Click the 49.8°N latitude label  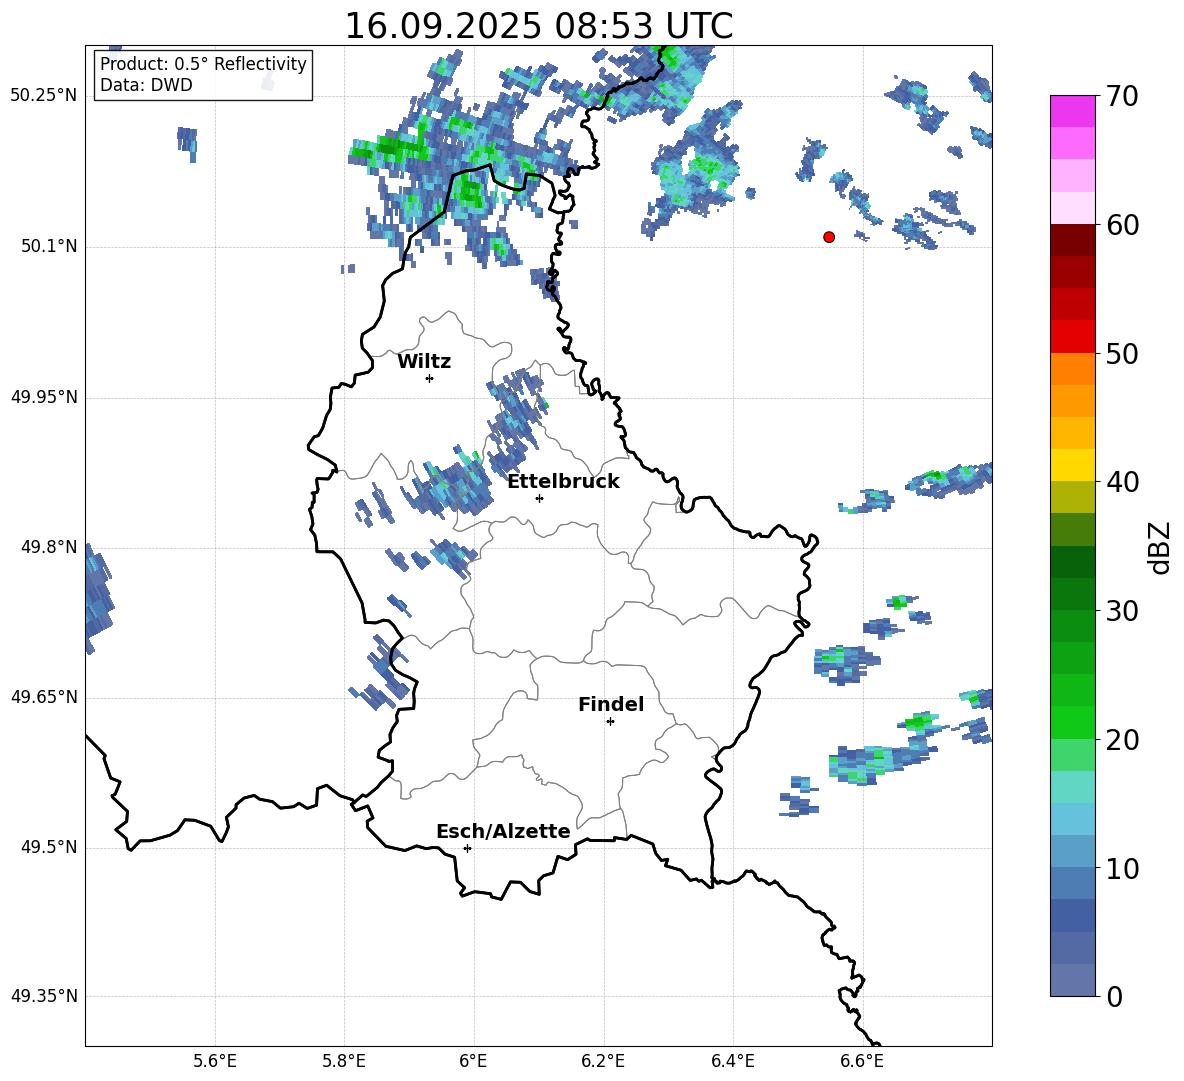pos(49,547)
